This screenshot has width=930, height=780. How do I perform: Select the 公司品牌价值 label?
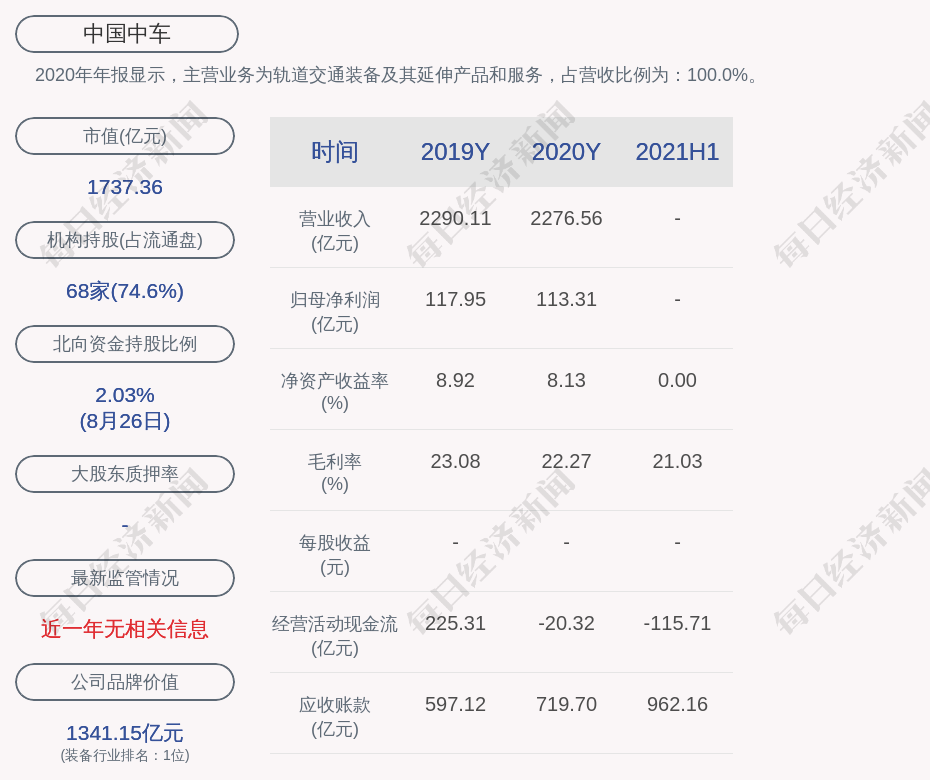click(x=125, y=682)
